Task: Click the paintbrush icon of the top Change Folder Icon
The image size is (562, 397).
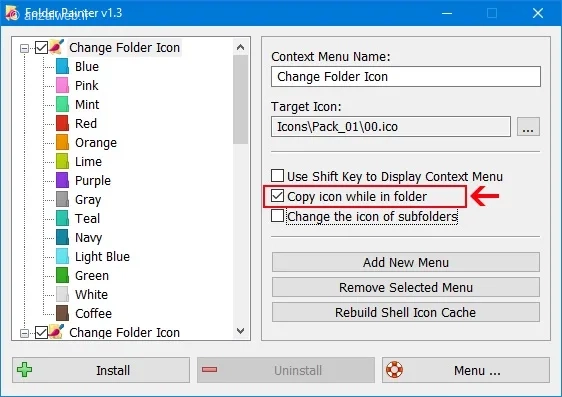Action: coord(57,47)
